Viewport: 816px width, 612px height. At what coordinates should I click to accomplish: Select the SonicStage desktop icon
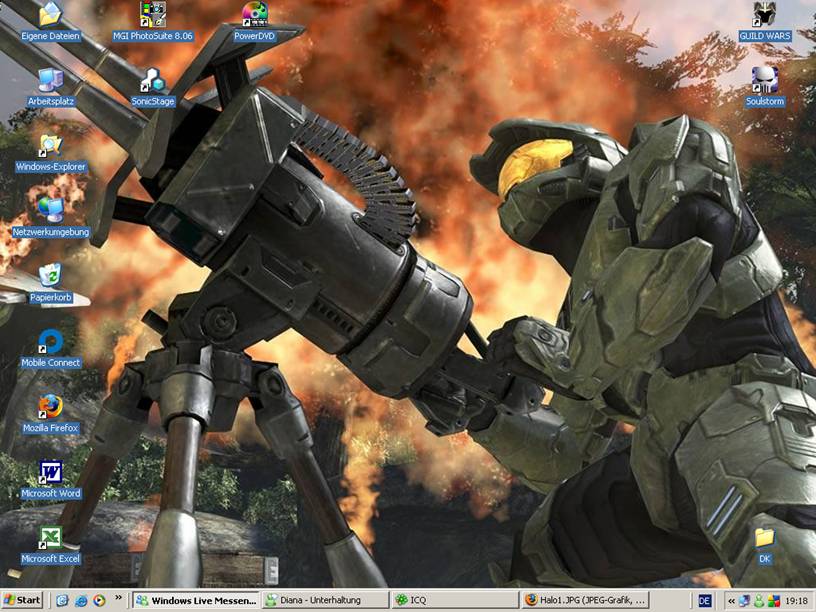point(152,81)
